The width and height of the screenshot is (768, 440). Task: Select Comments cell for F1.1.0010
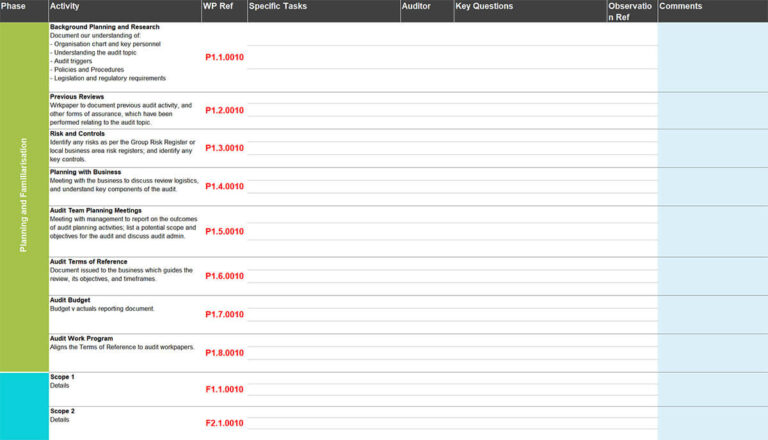coord(713,389)
